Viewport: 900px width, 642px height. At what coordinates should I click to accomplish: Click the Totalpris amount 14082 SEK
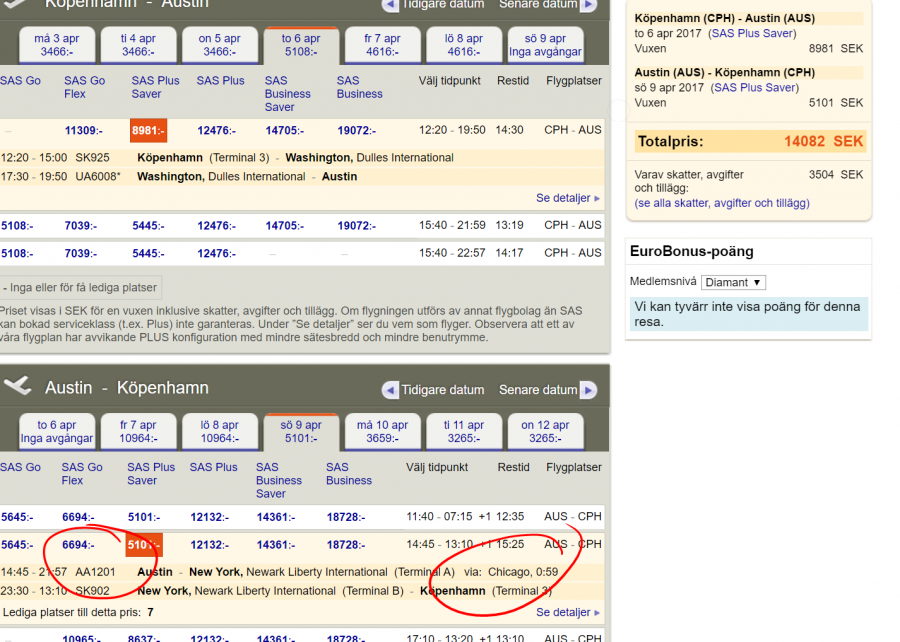click(824, 142)
